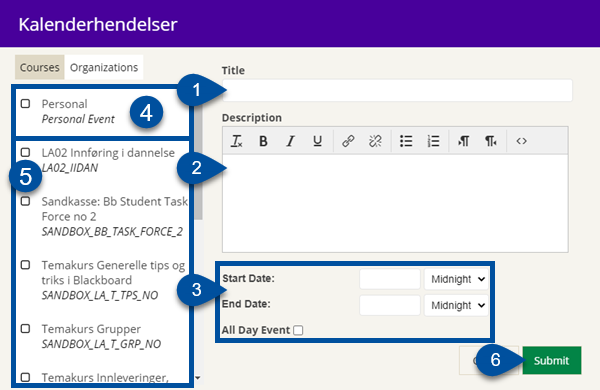The width and height of the screenshot is (600, 390).
Task: Check the Temakurs Generelle tips og triks checkbox
Action: 25,265
